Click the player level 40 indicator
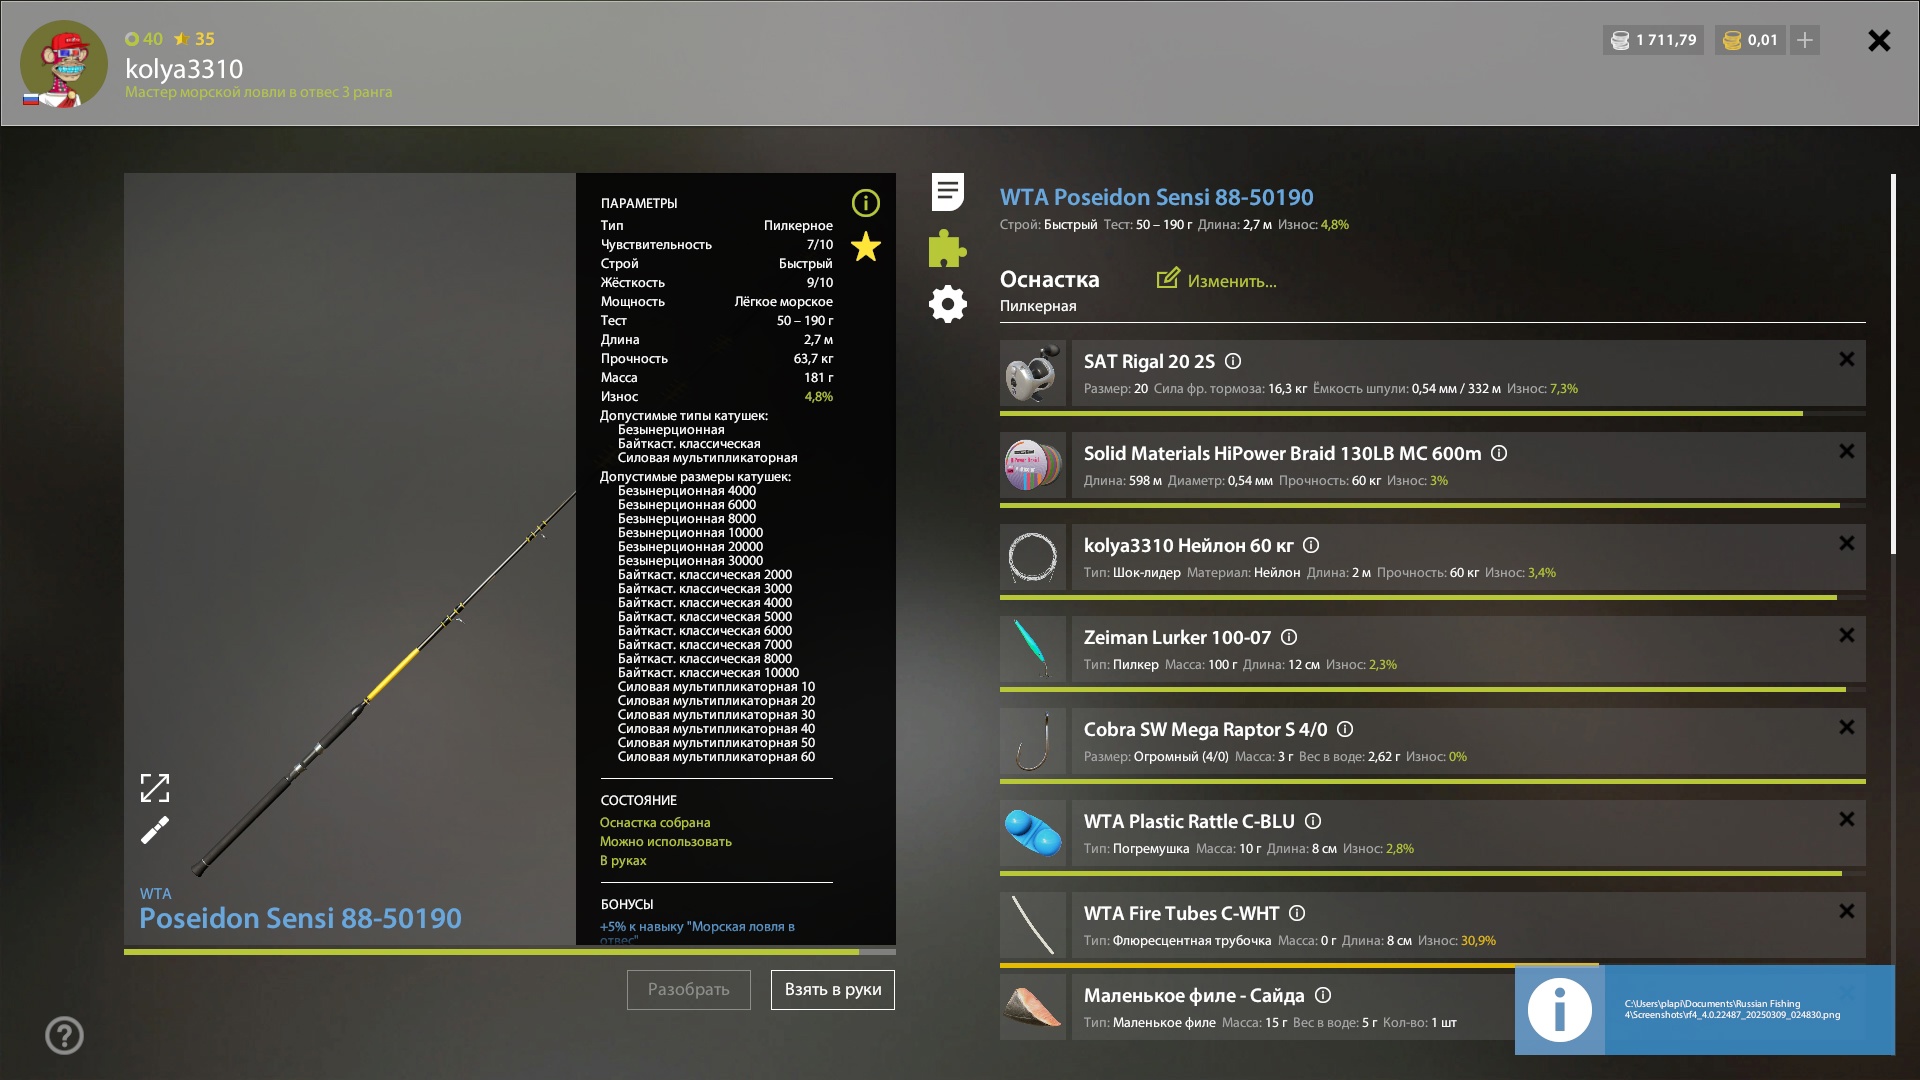The width and height of the screenshot is (1920, 1080). coord(144,39)
